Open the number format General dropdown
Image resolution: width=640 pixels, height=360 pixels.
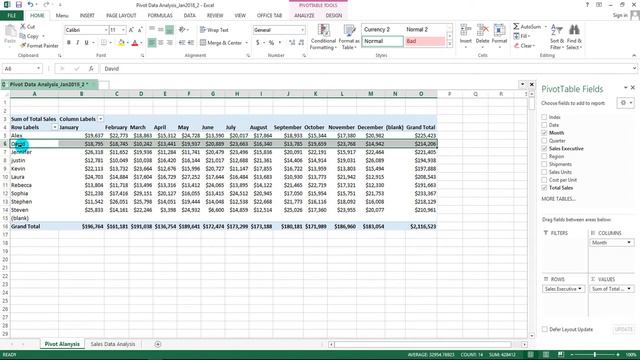[x=302, y=30]
